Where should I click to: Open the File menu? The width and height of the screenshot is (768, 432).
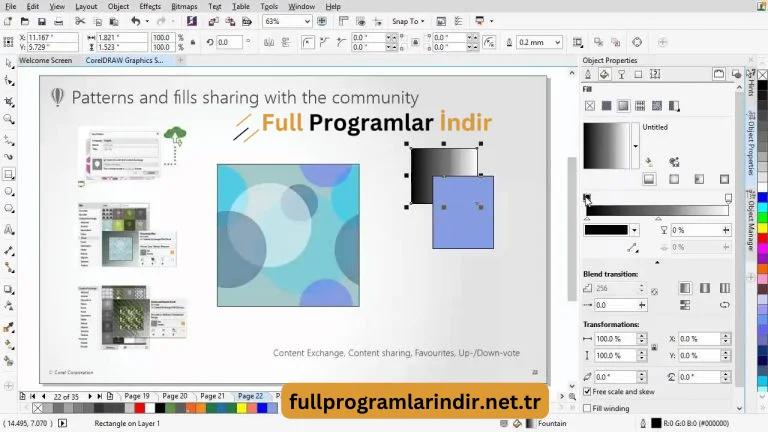coord(10,6)
